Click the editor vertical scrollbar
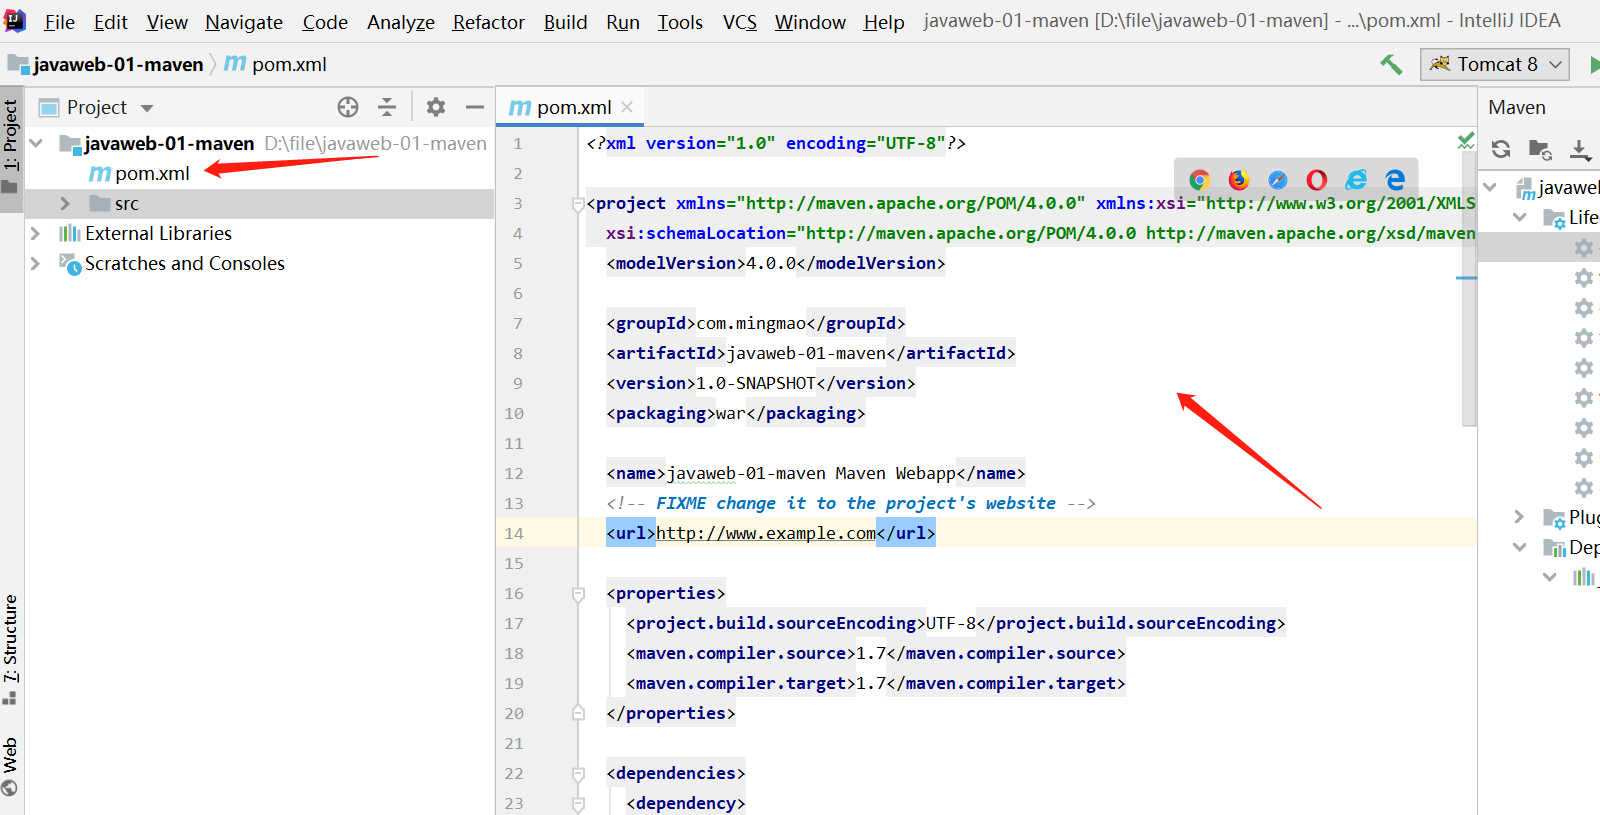The image size is (1600, 815). coord(1469,290)
